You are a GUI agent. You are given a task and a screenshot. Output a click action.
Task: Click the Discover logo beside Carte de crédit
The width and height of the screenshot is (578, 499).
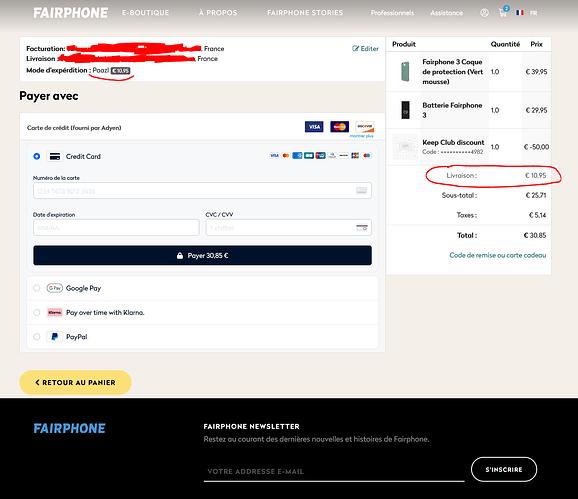365,127
